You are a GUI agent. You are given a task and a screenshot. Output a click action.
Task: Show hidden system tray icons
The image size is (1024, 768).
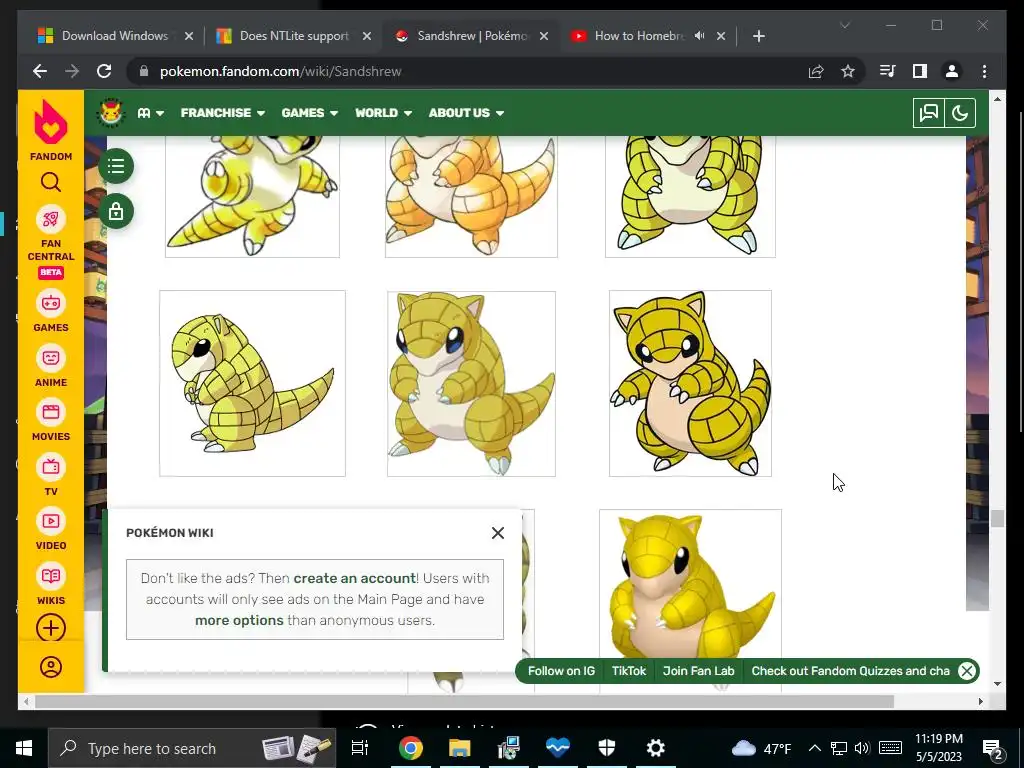coord(814,748)
